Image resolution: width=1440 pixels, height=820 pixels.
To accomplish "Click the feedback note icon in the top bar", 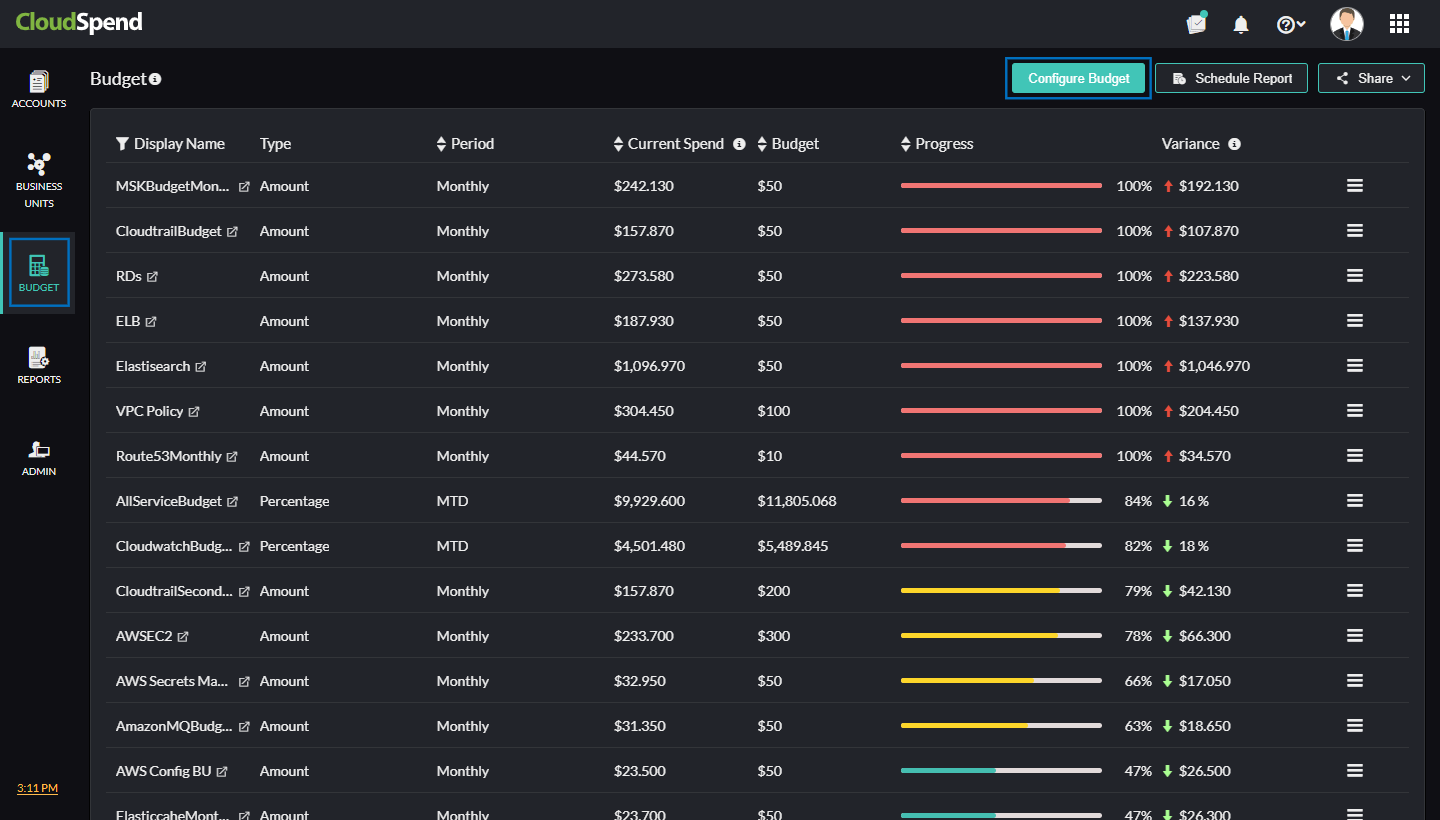I will (x=1196, y=23).
